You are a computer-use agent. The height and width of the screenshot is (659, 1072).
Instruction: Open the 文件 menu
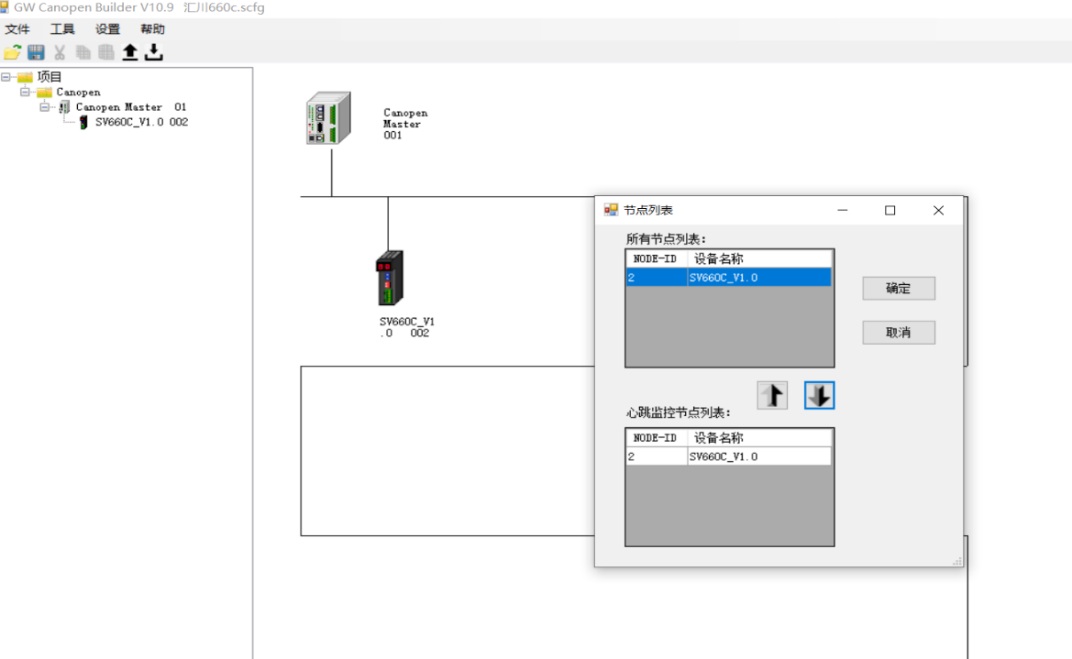17,29
